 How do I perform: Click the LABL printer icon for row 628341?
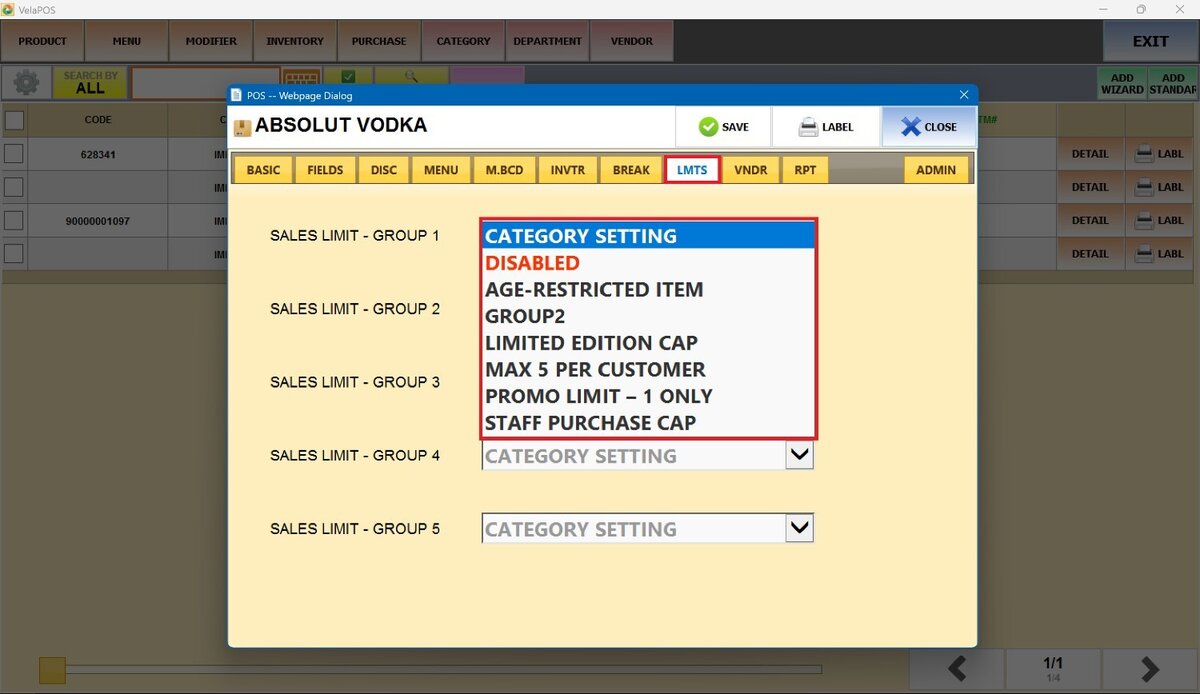point(1162,154)
